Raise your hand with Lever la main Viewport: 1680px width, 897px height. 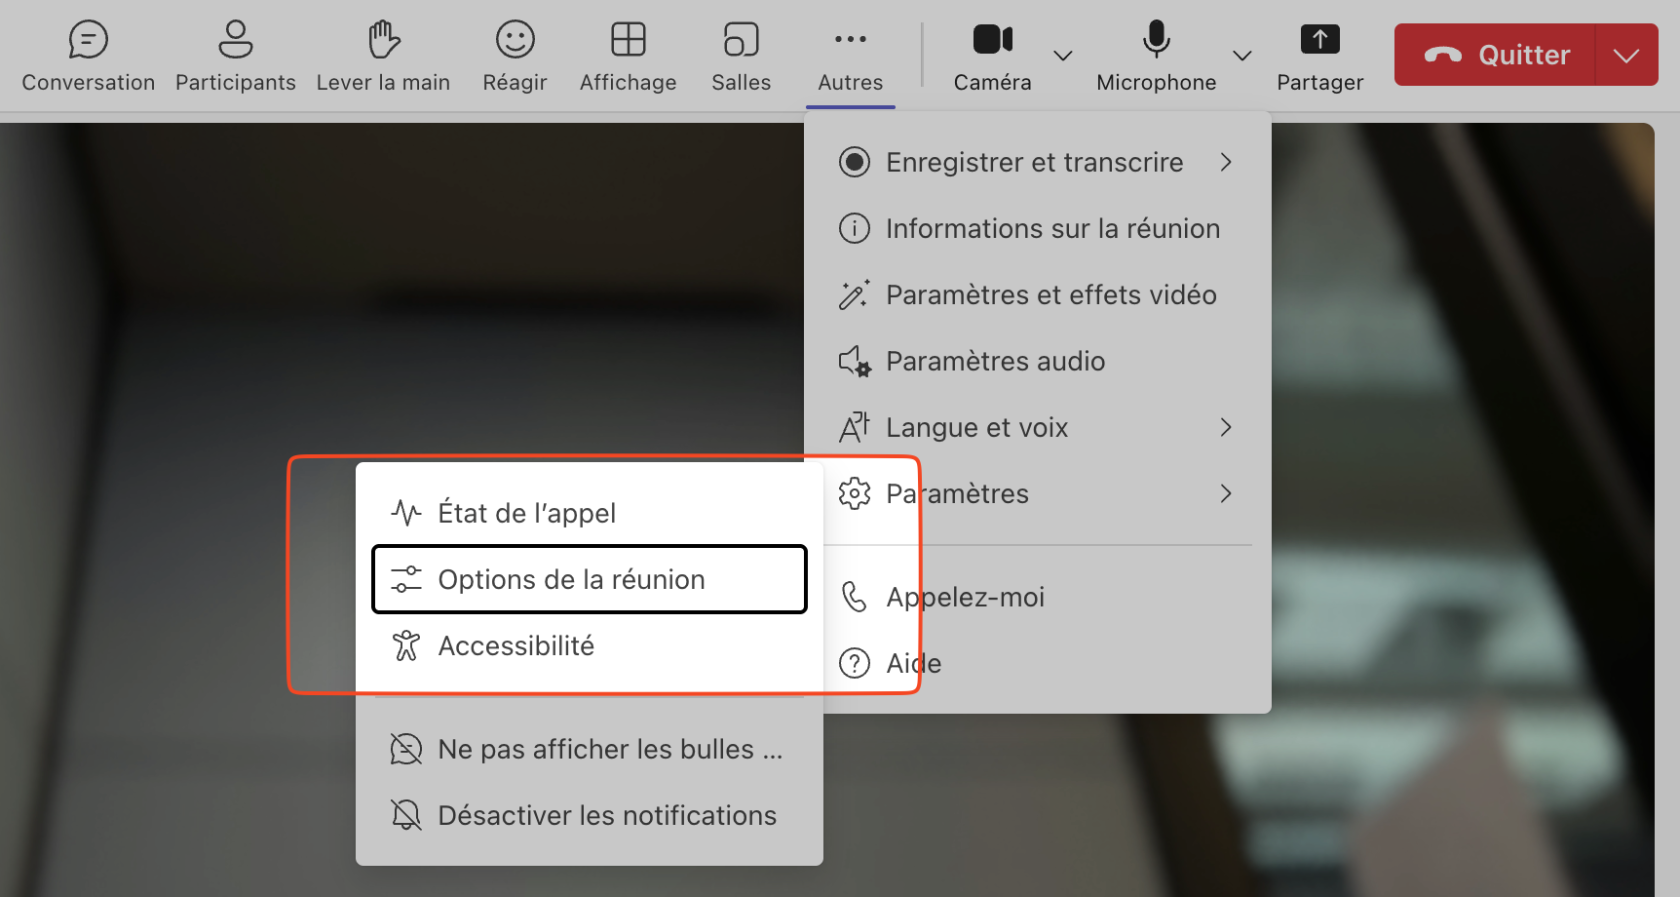coord(383,41)
